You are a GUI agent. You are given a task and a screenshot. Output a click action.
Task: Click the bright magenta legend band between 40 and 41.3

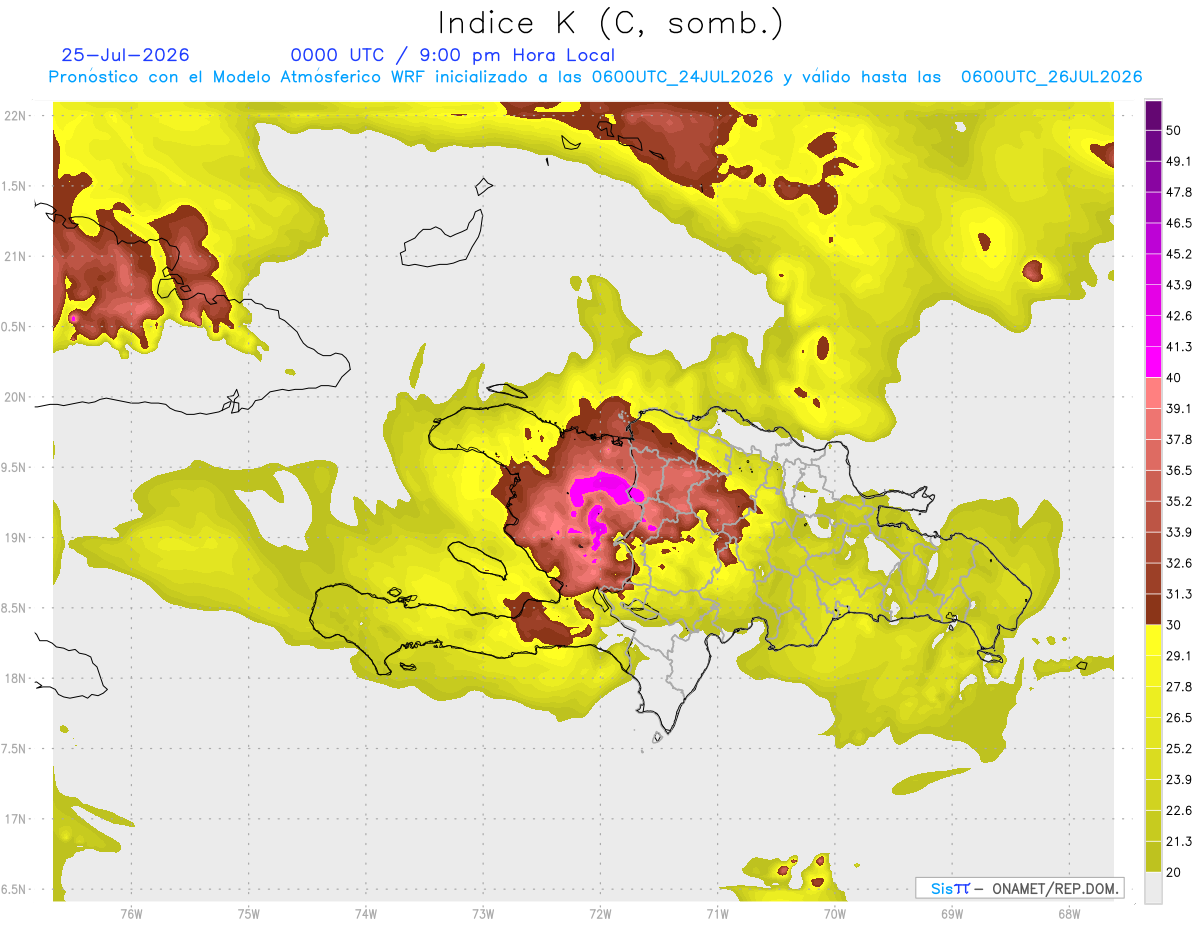coord(1153,362)
